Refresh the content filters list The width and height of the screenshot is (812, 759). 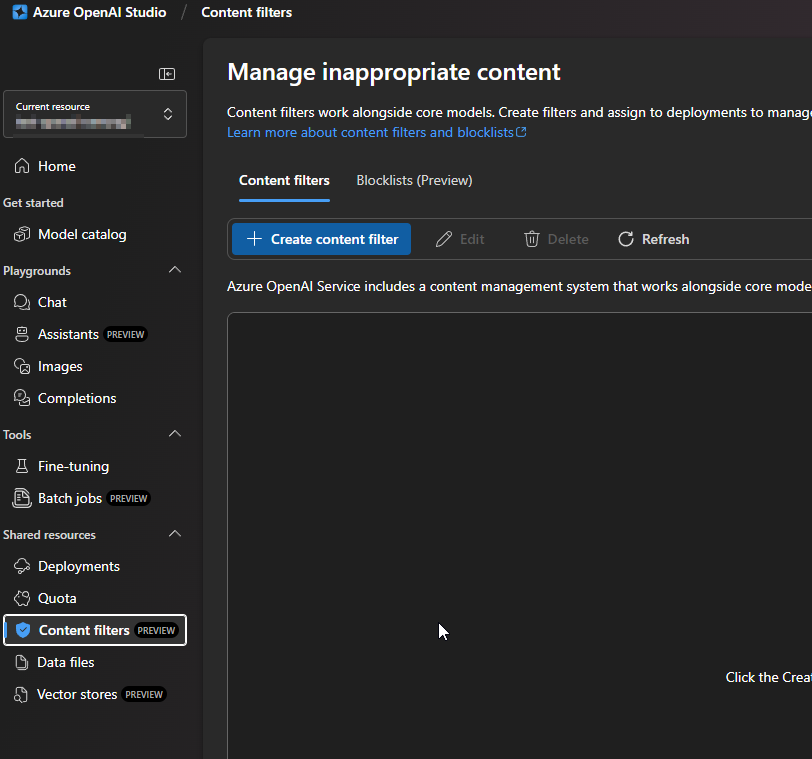(653, 238)
